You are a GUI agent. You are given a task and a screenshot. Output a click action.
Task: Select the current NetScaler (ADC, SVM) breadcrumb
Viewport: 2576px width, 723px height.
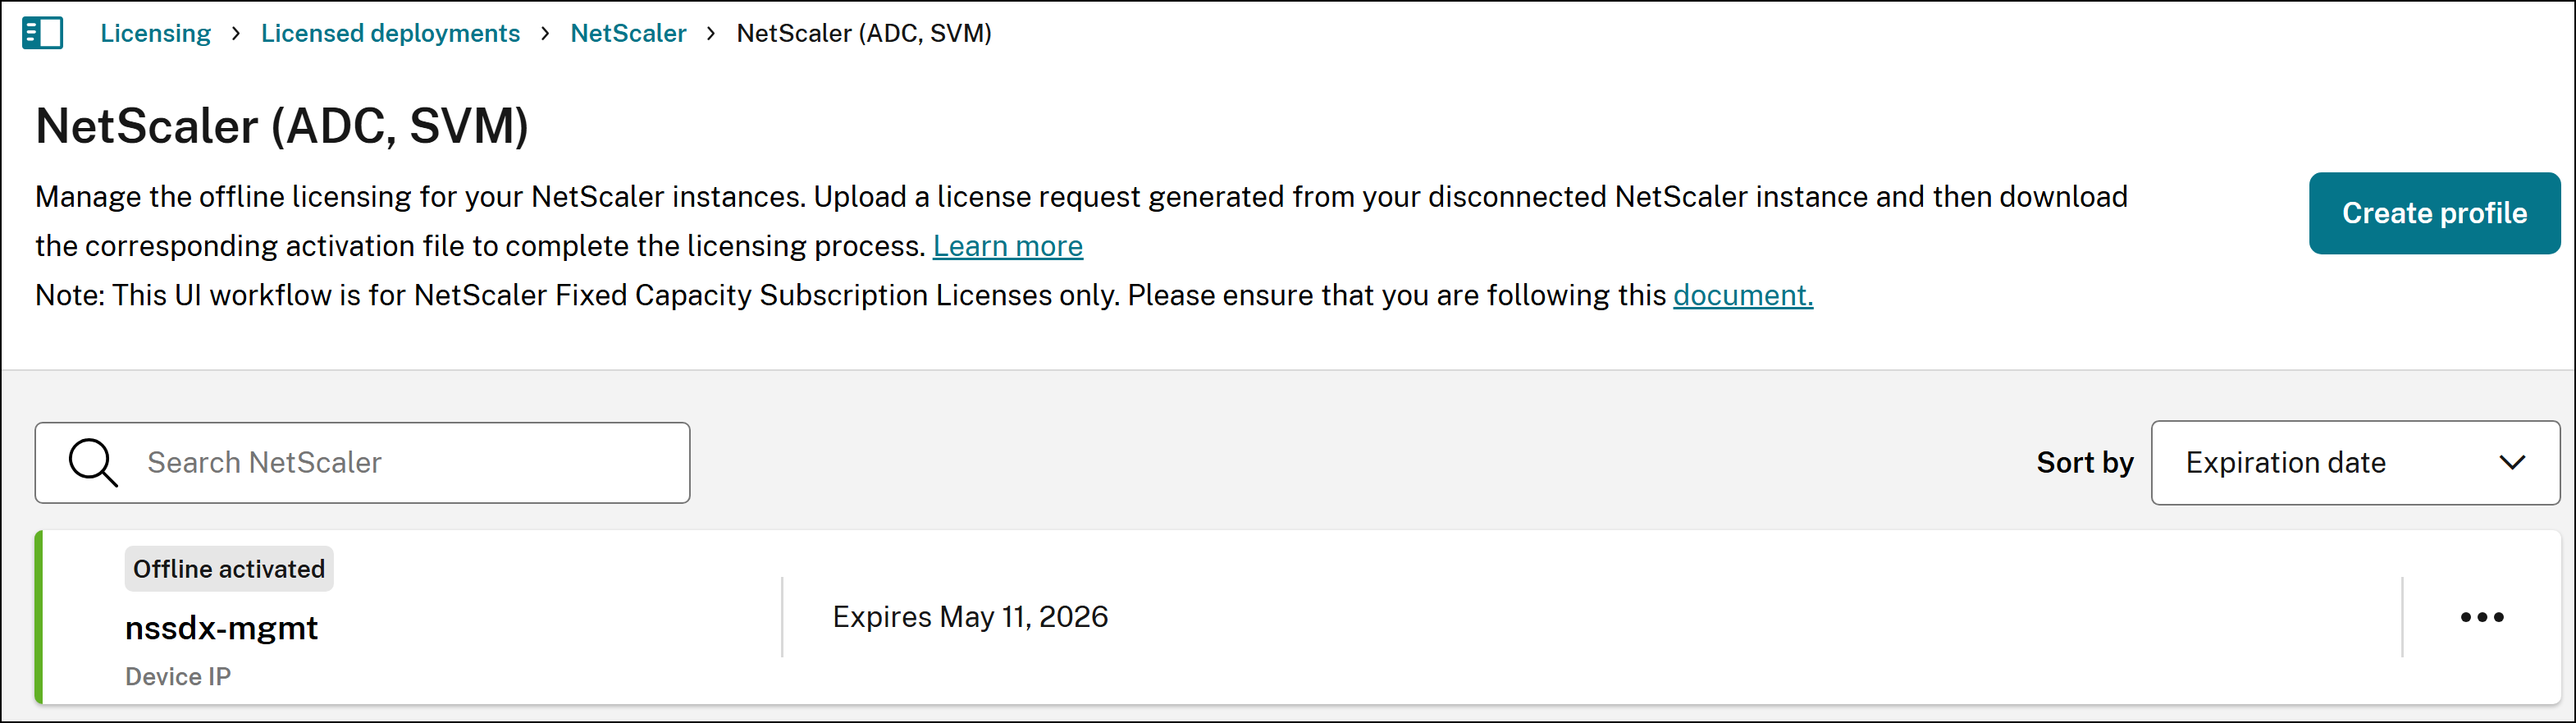pyautogui.click(x=864, y=33)
